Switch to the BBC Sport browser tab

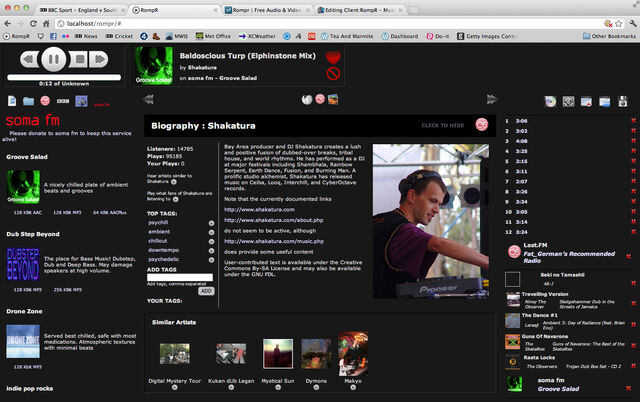pos(82,10)
